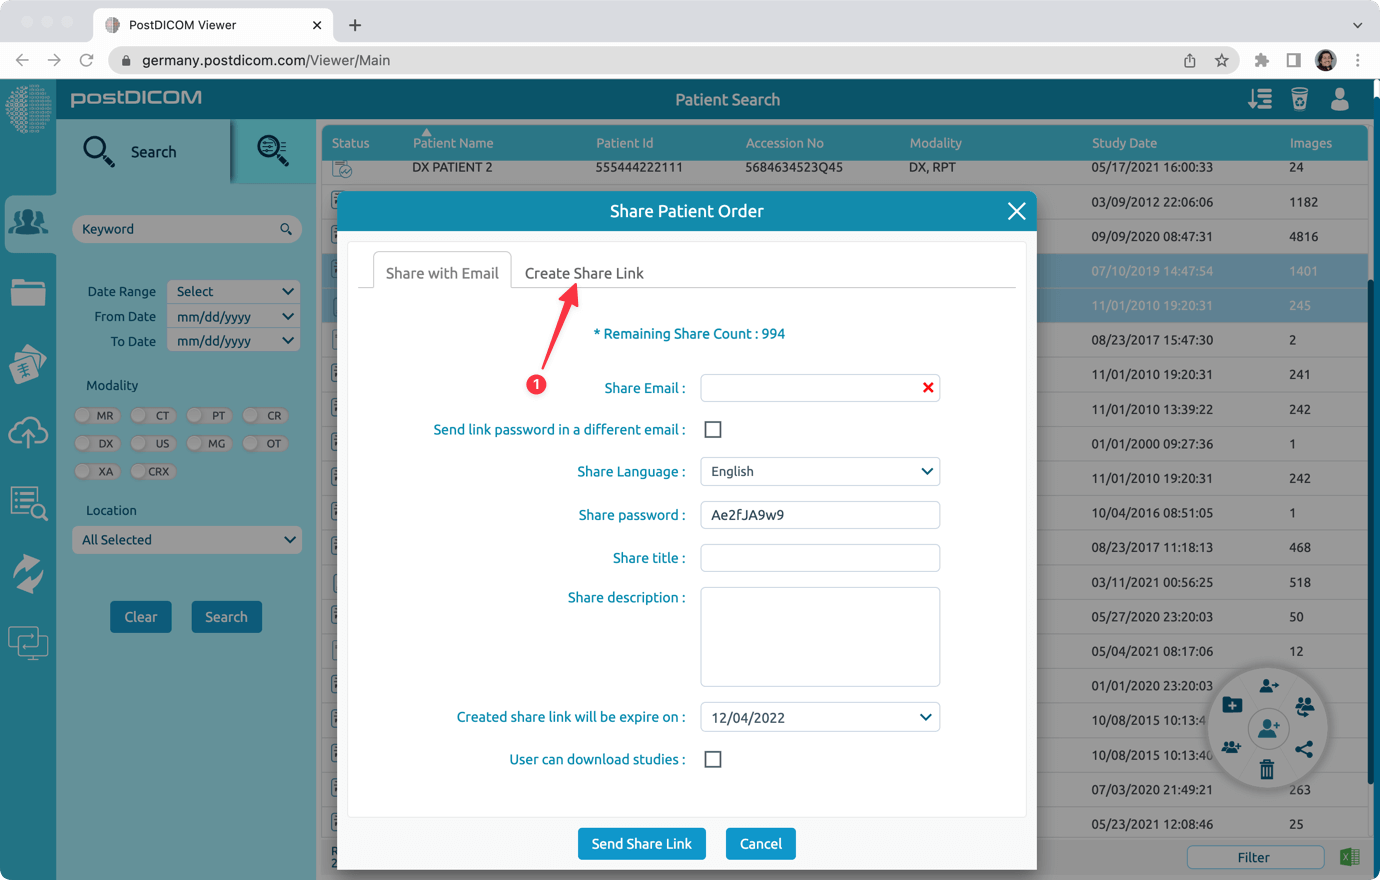Open the patients section in left sidebar
The height and width of the screenshot is (880, 1380).
(28, 222)
